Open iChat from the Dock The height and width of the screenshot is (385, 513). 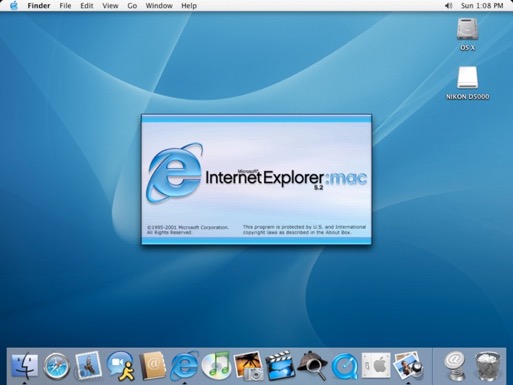coord(120,366)
